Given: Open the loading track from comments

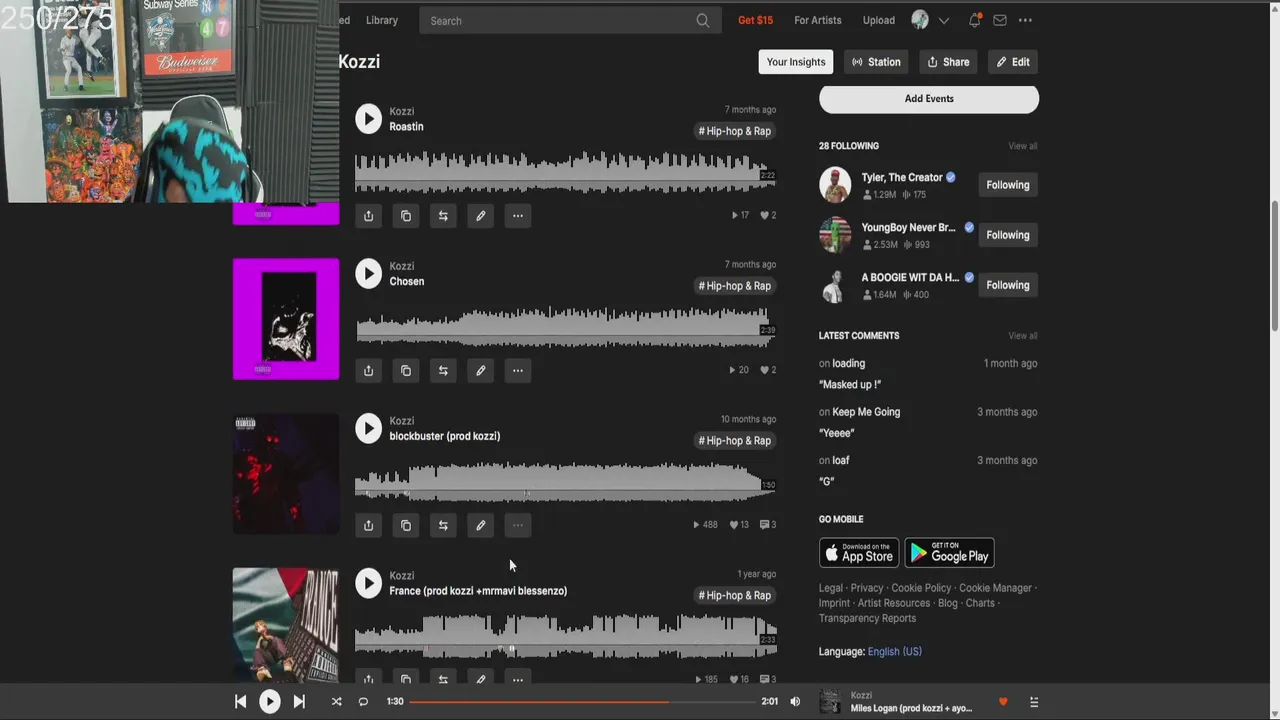Looking at the screenshot, I should coord(848,364).
